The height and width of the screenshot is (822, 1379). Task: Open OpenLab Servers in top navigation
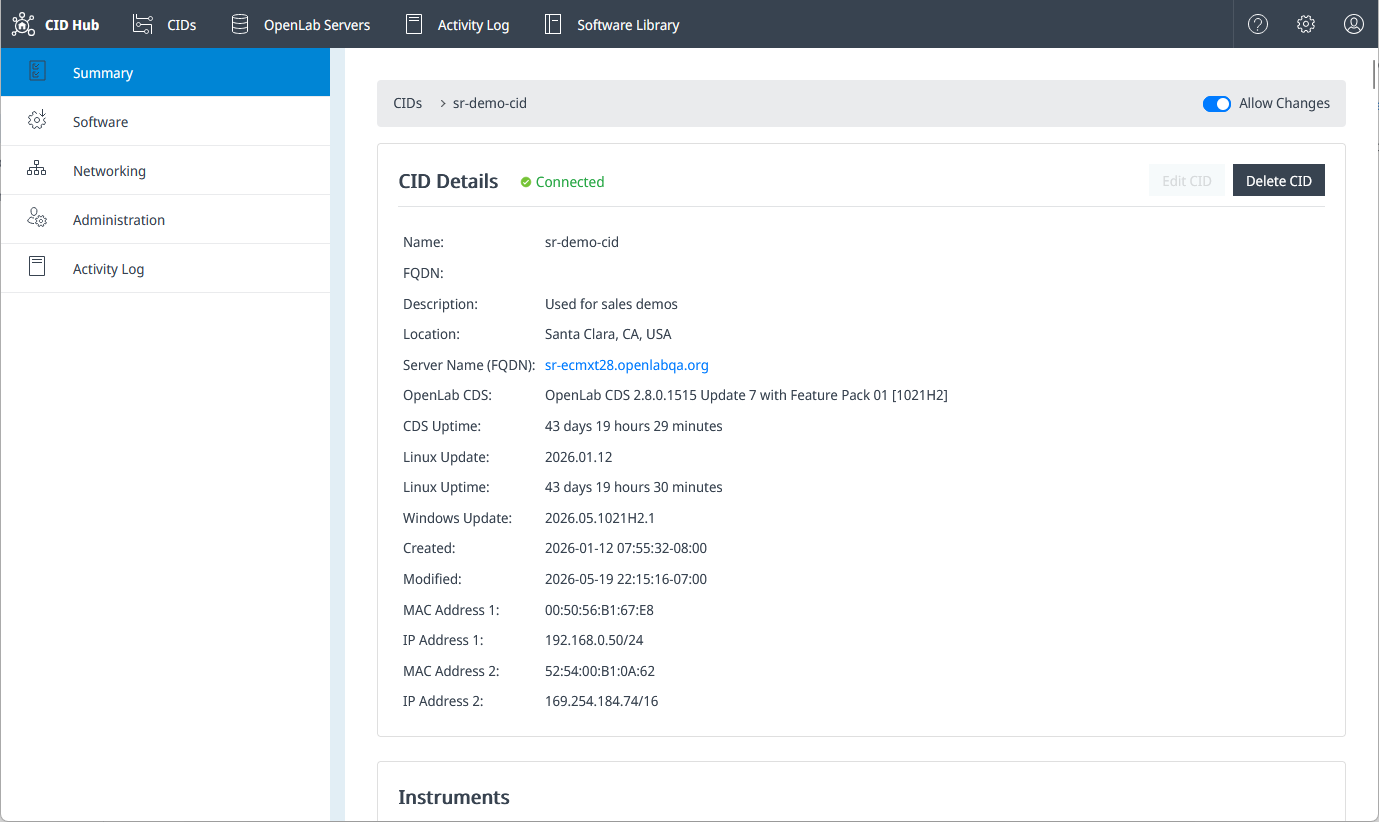coord(317,25)
